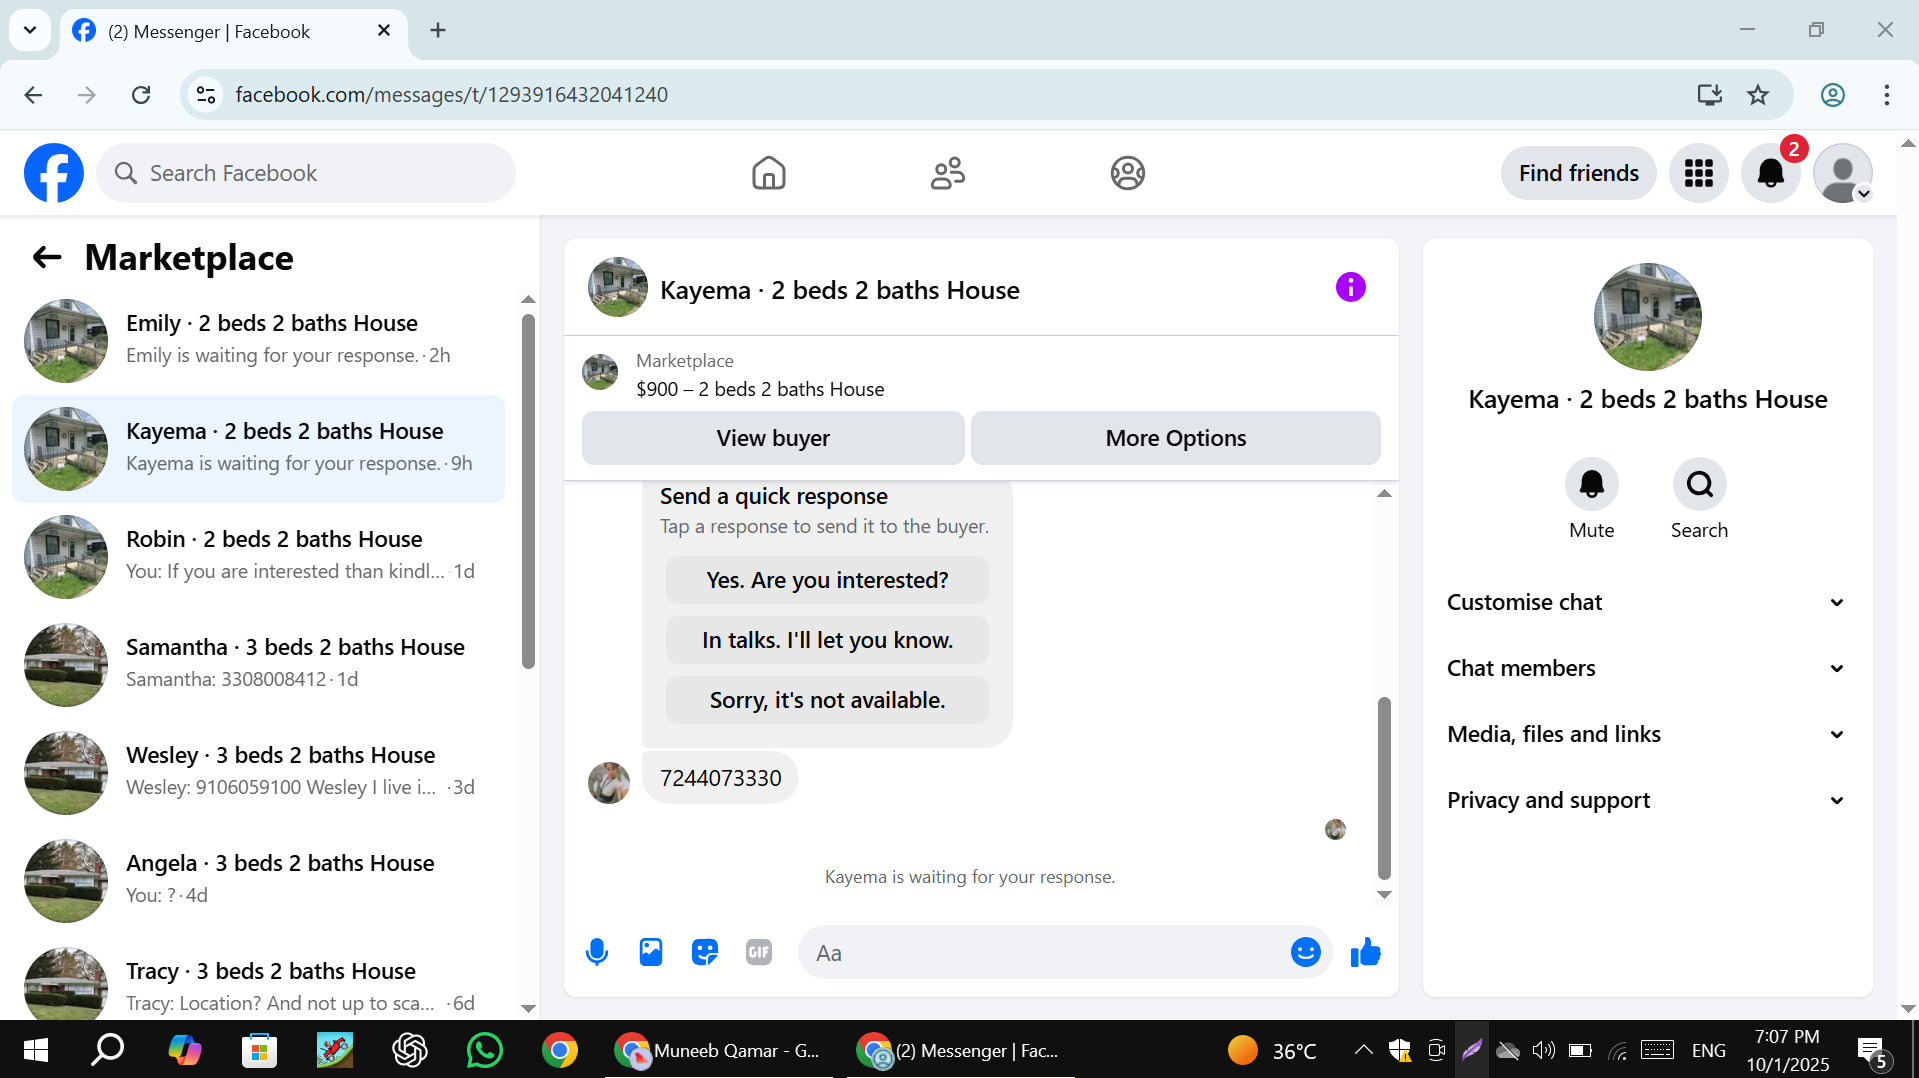The height and width of the screenshot is (1078, 1919).
Task: Open conversation information icon
Action: (1350, 288)
